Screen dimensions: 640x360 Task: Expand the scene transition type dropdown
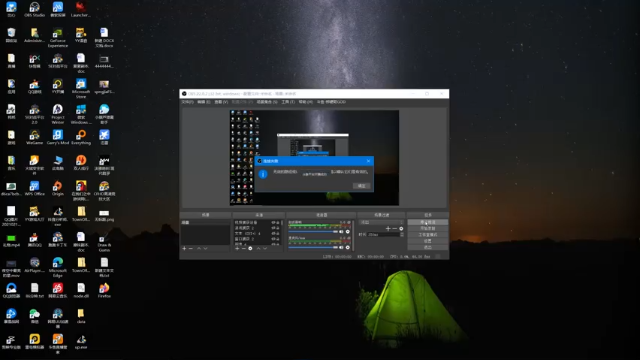point(381,222)
